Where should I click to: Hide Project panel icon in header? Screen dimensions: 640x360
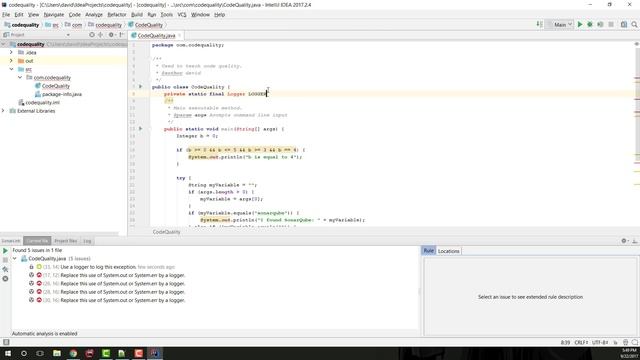pos(122,35)
